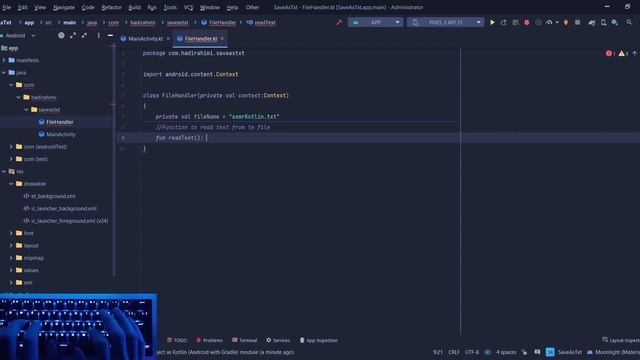
Task: Click the Apply Changes and Restart Activity icon
Action: click(x=504, y=22)
